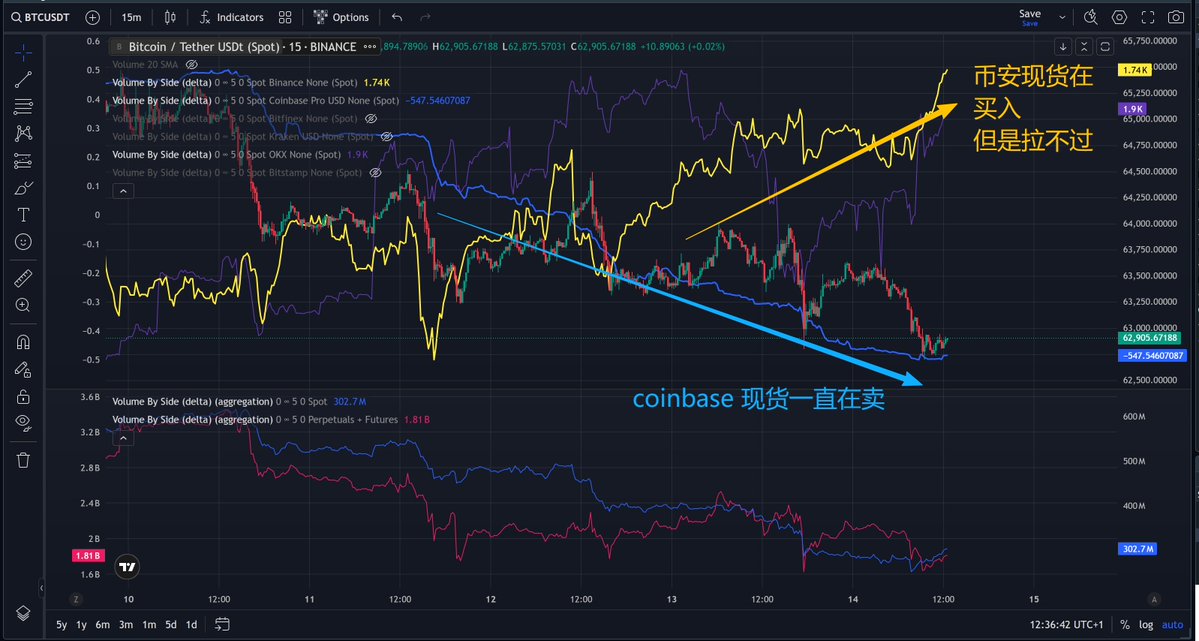Set the date range to 5y

click(x=61, y=624)
